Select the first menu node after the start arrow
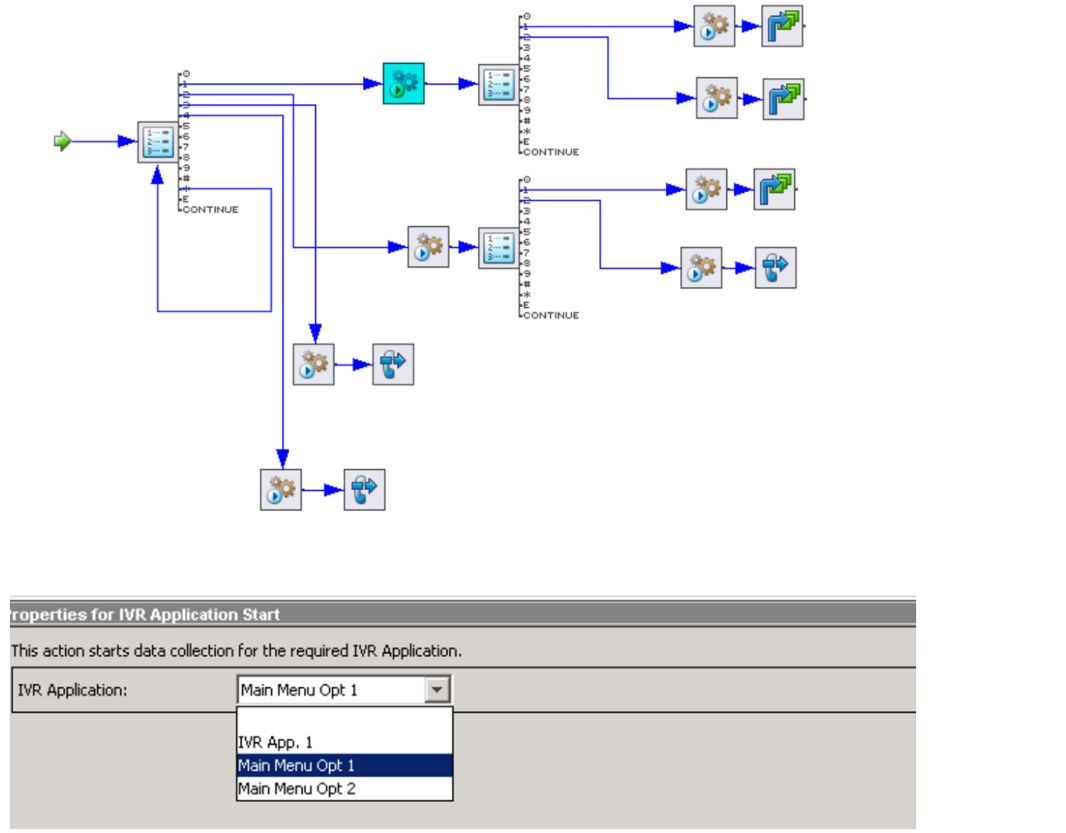Image resolution: width=1066 pixels, height=833 pixels. pyautogui.click(x=158, y=142)
